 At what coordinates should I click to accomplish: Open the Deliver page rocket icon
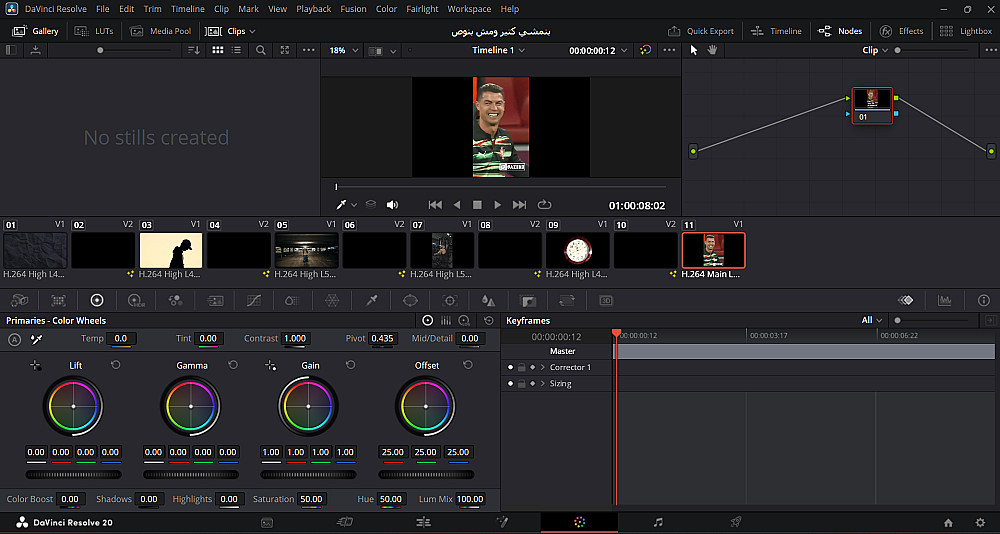(x=735, y=522)
